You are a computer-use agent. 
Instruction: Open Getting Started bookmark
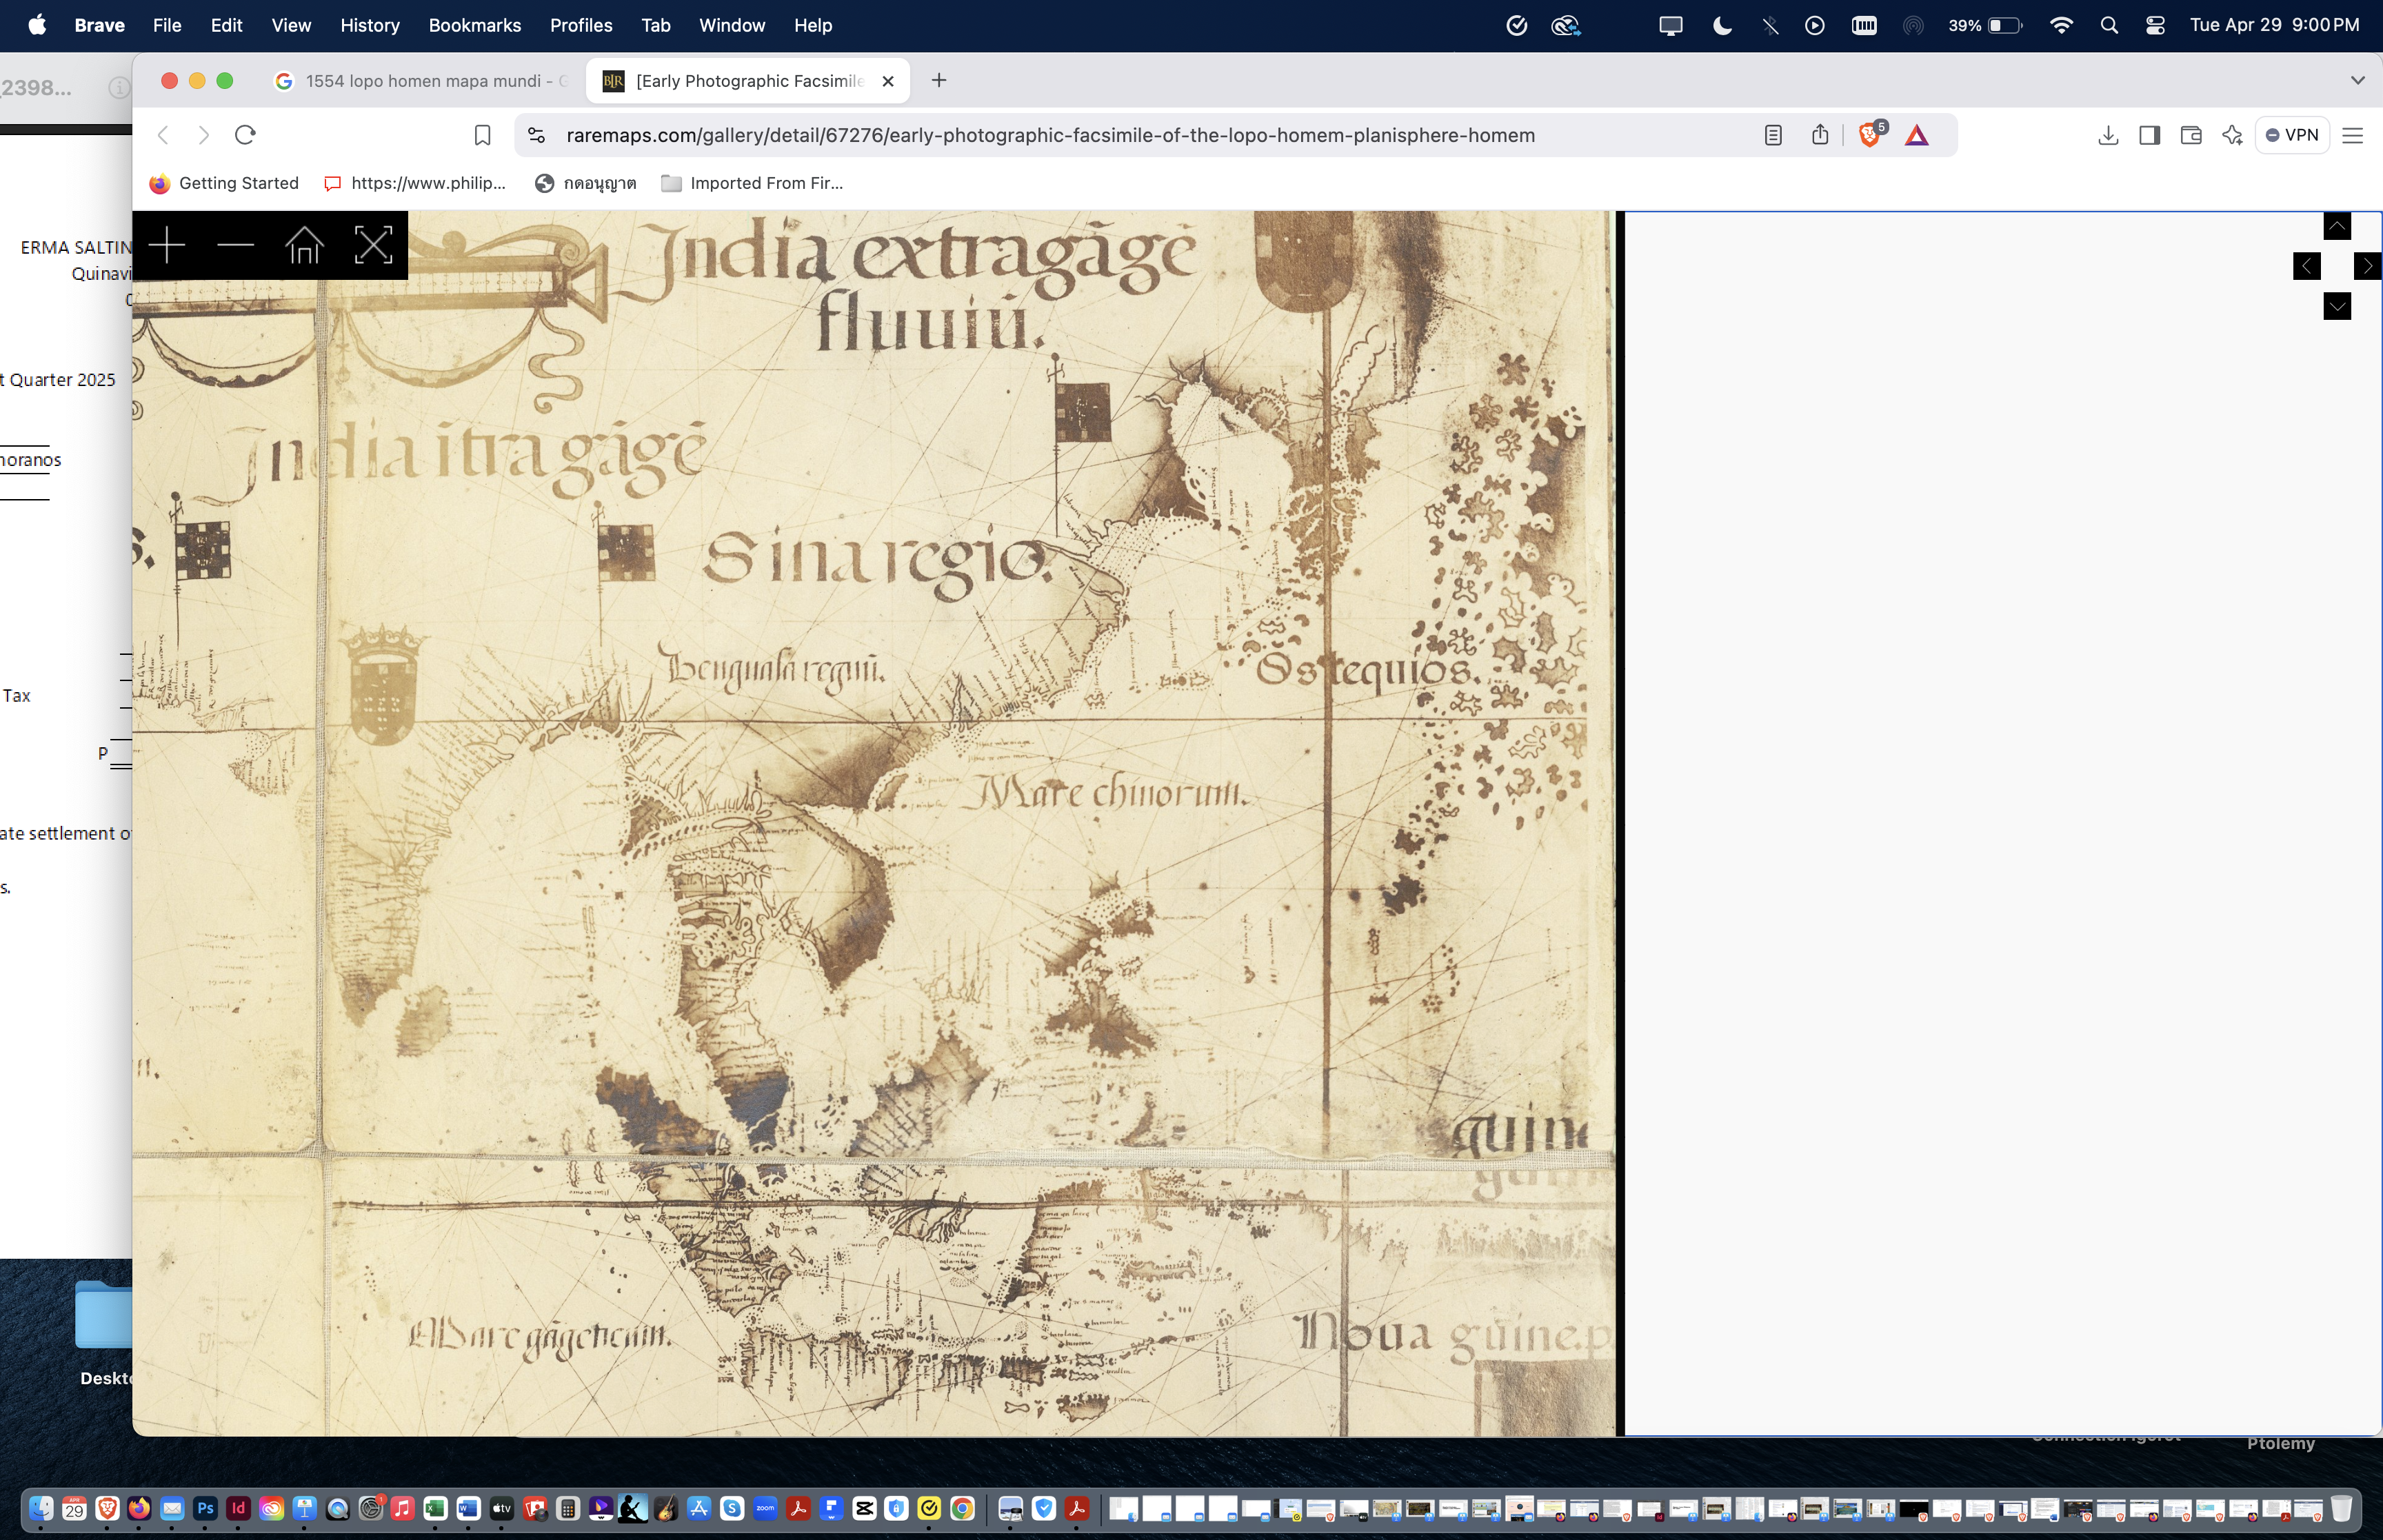point(225,183)
